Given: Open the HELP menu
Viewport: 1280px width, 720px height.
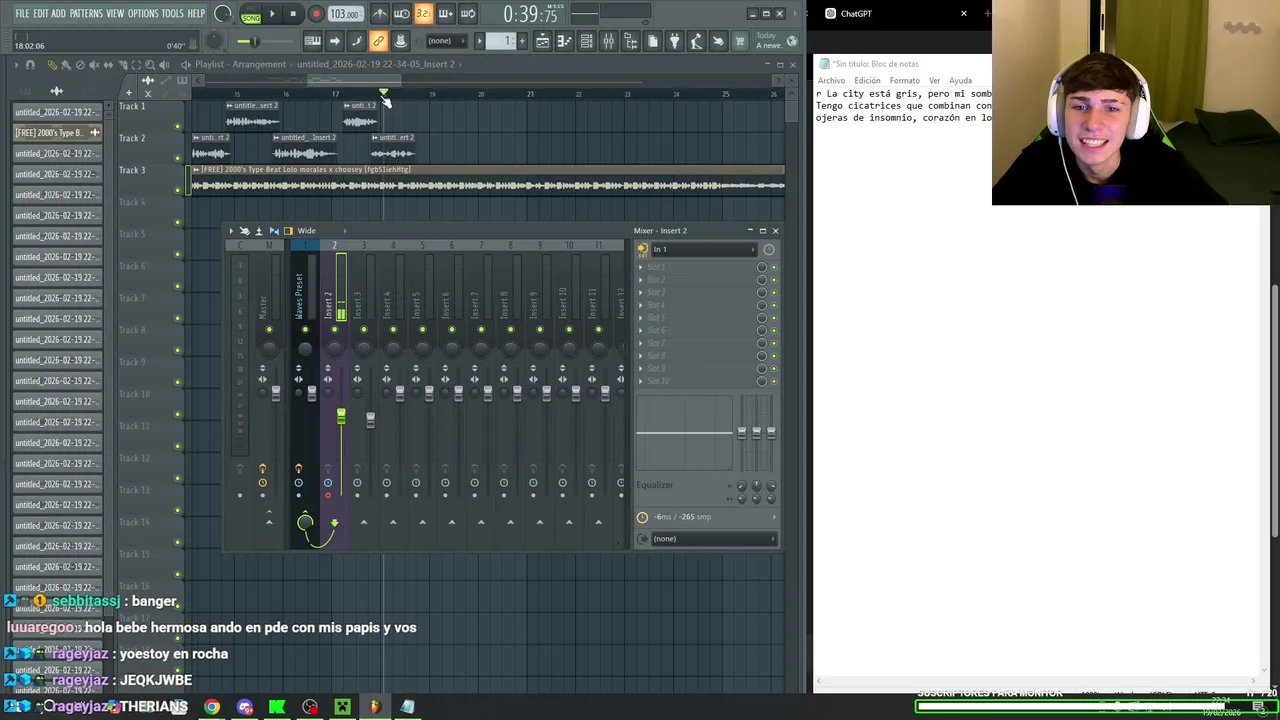Looking at the screenshot, I should pyautogui.click(x=196, y=14).
